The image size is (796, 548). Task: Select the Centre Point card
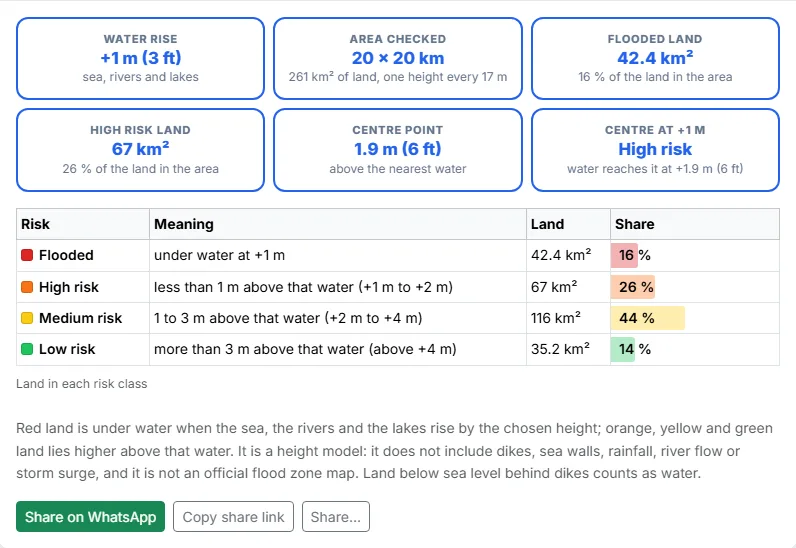click(398, 150)
